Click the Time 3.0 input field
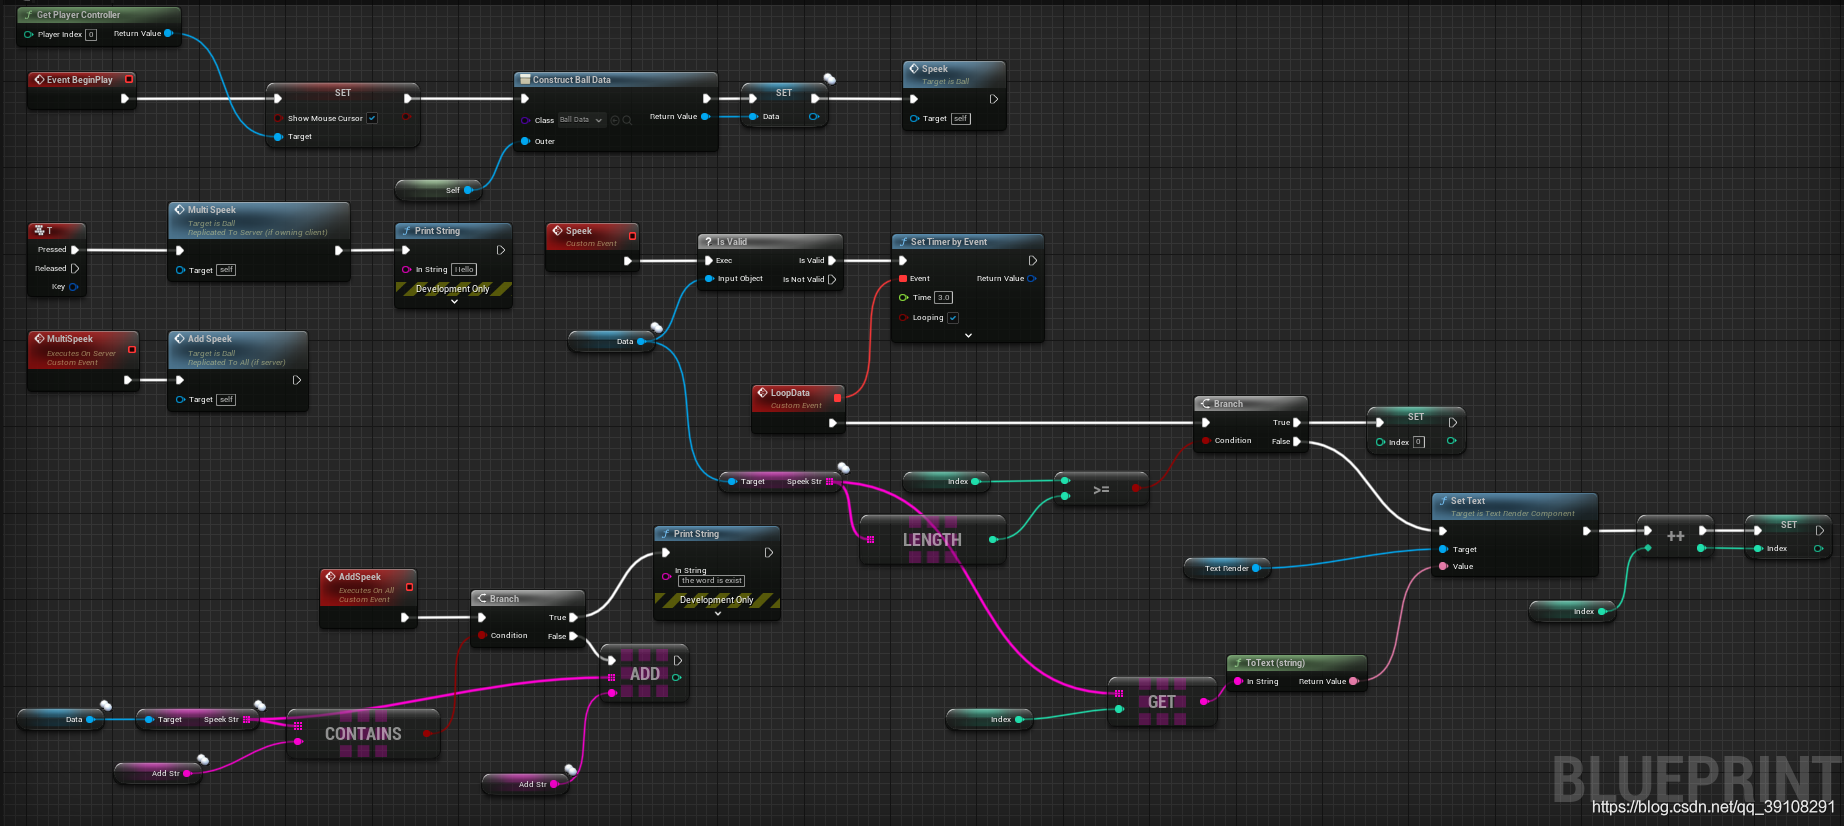This screenshot has height=826, width=1844. click(x=944, y=297)
